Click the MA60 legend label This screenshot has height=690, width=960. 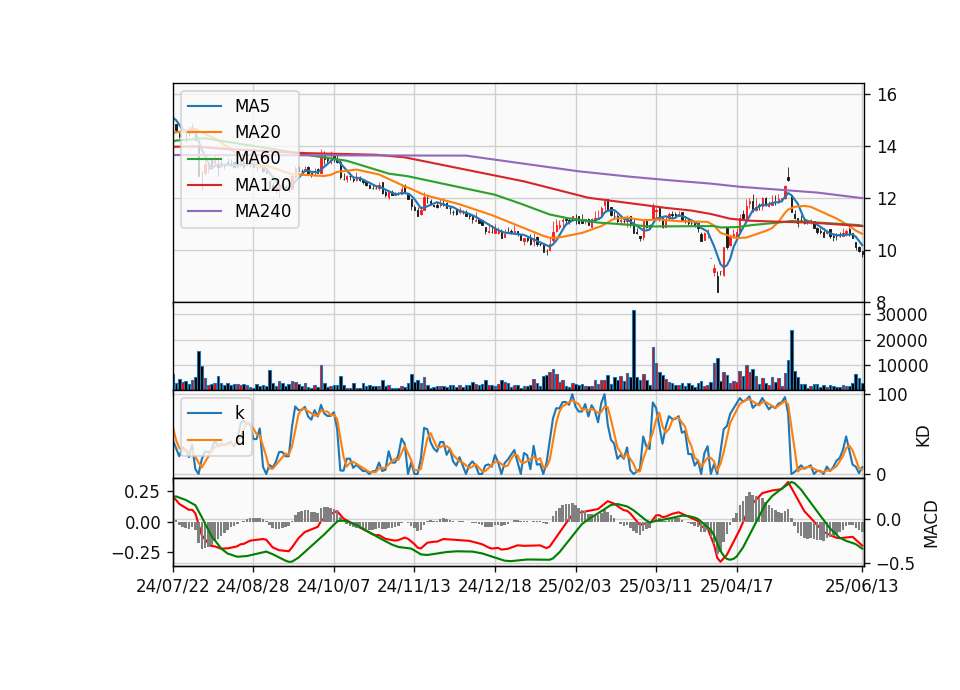click(x=257, y=159)
